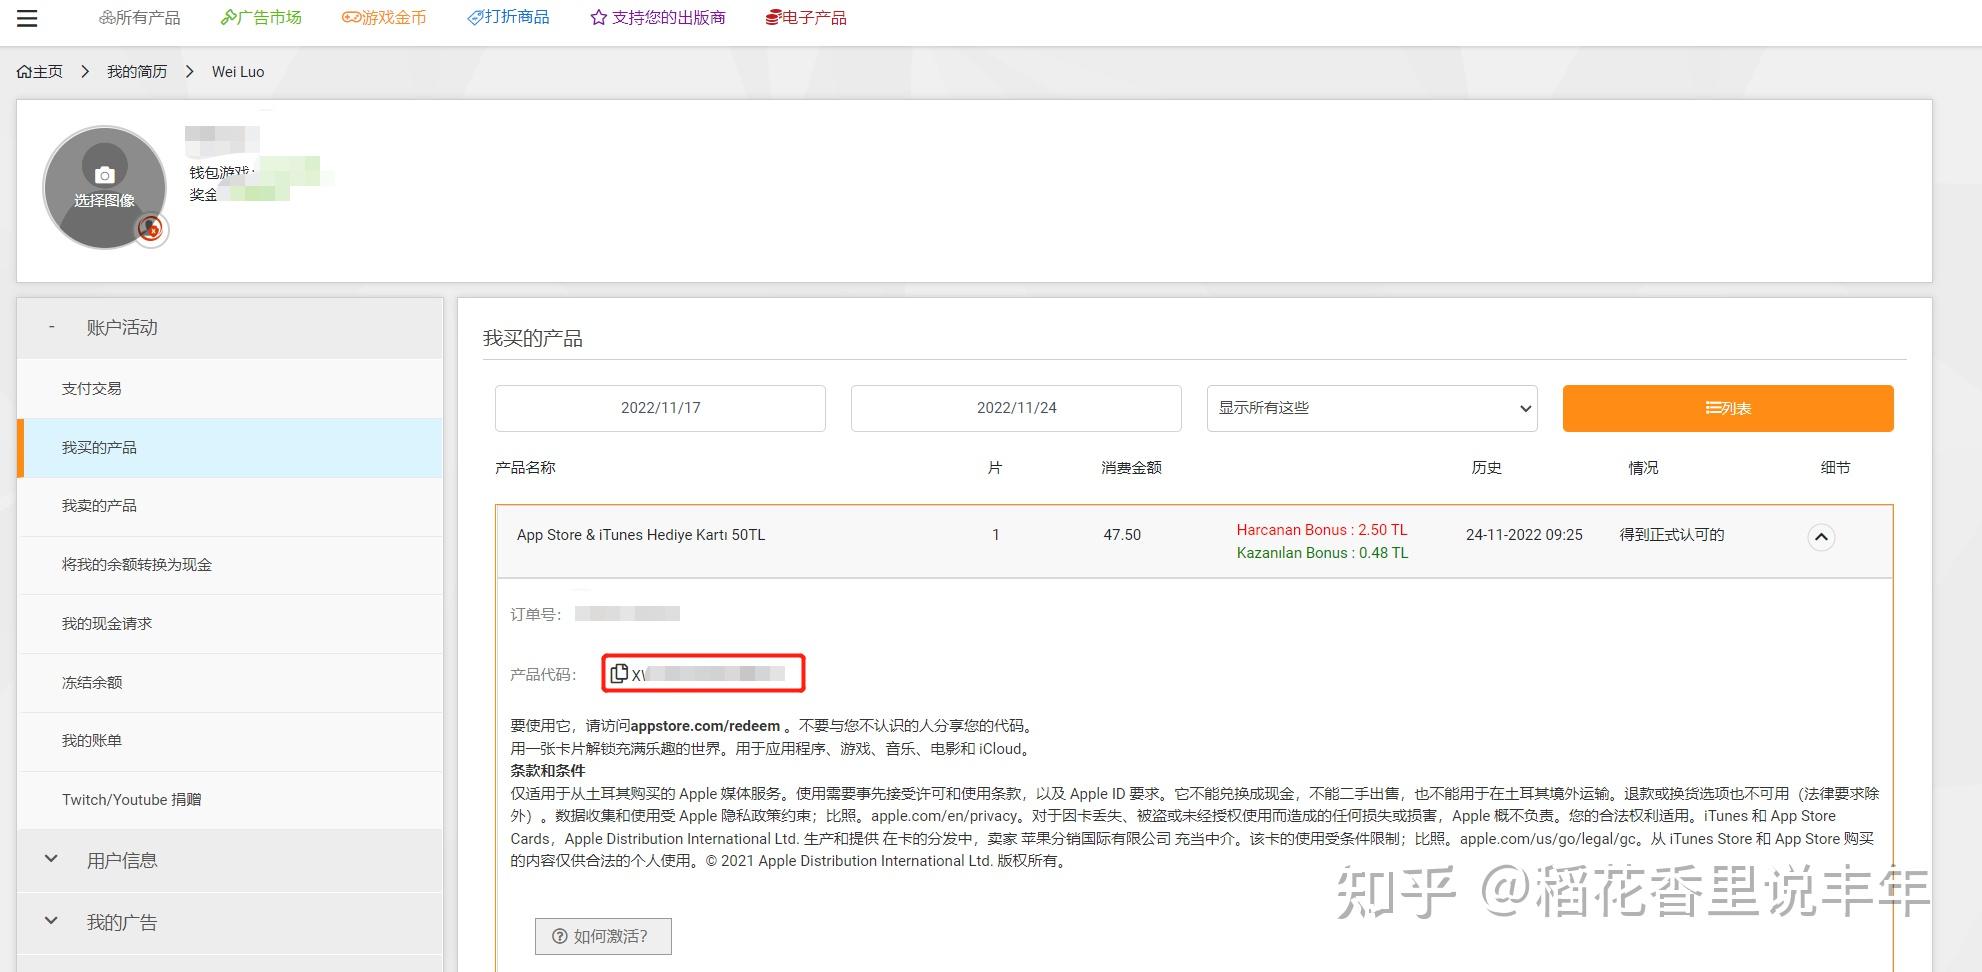This screenshot has height=972, width=1982.
Task: Click the 产品名称 column header
Action: coord(525,468)
